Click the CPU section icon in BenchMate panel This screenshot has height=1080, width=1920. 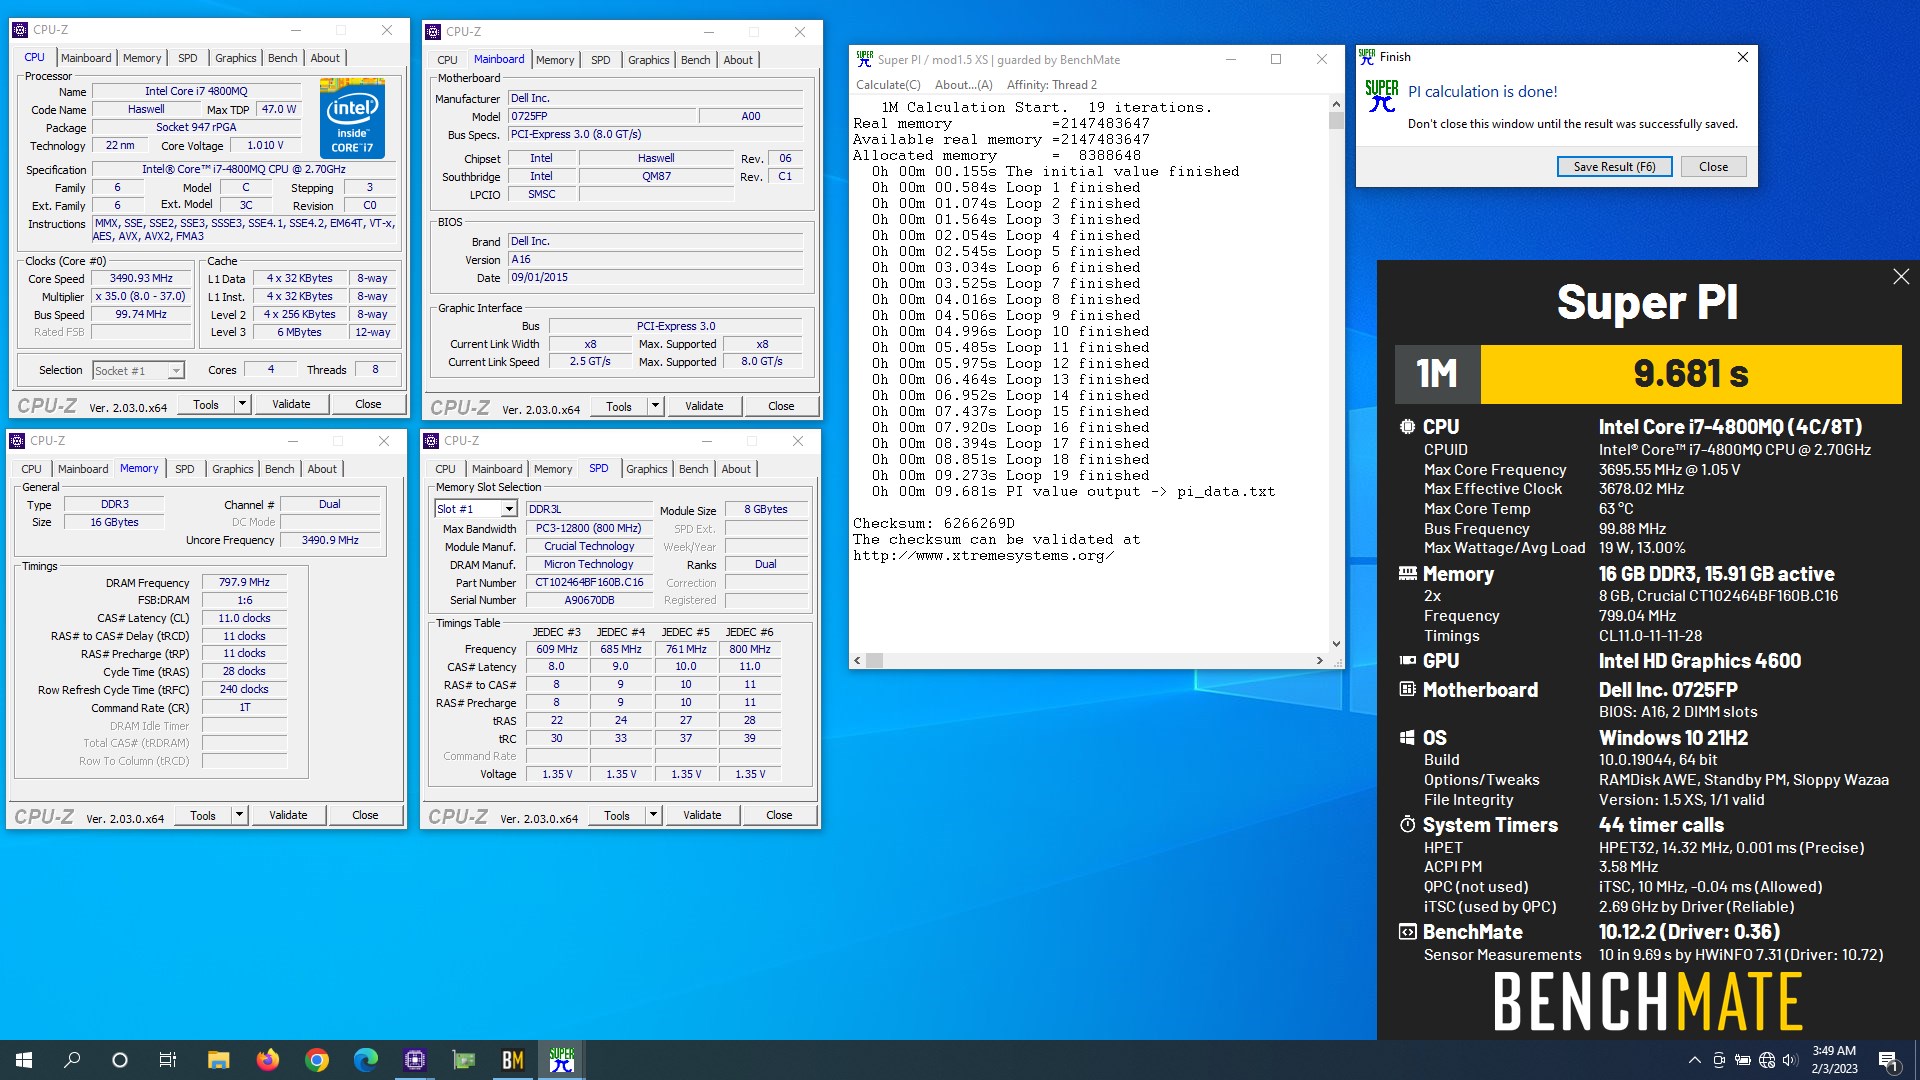(x=1407, y=427)
